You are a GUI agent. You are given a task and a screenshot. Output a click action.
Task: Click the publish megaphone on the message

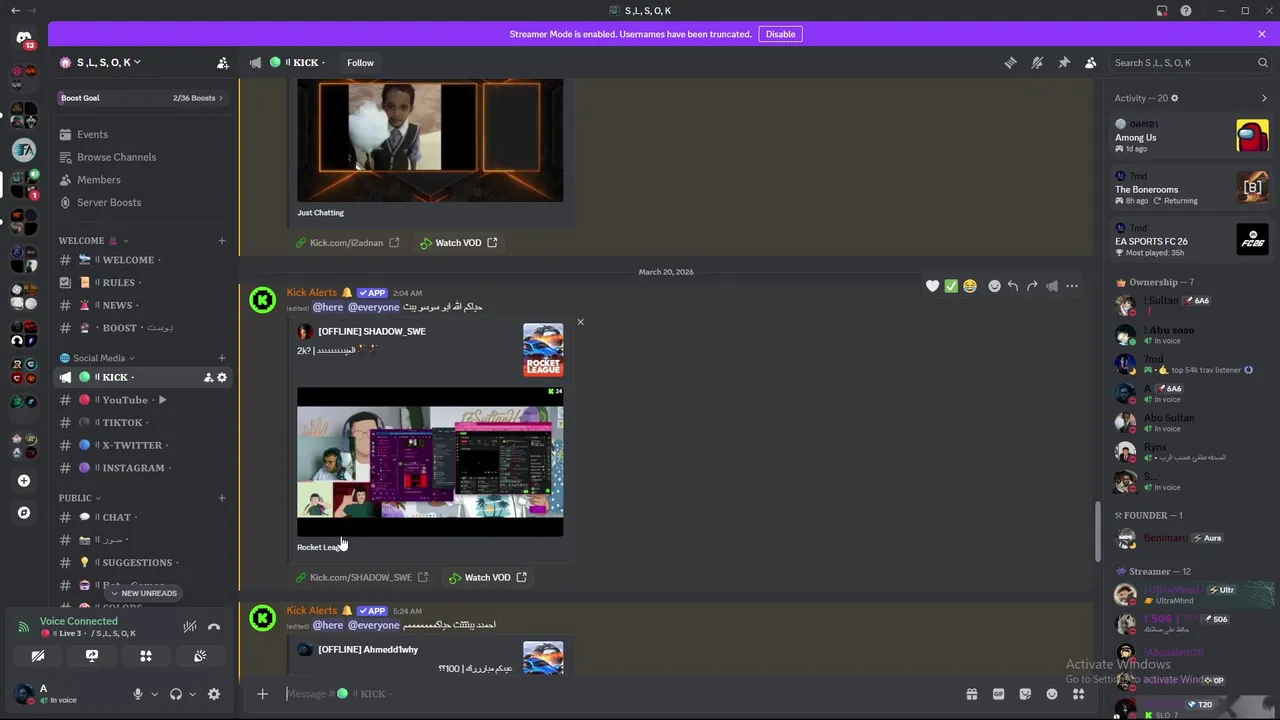(1052, 286)
